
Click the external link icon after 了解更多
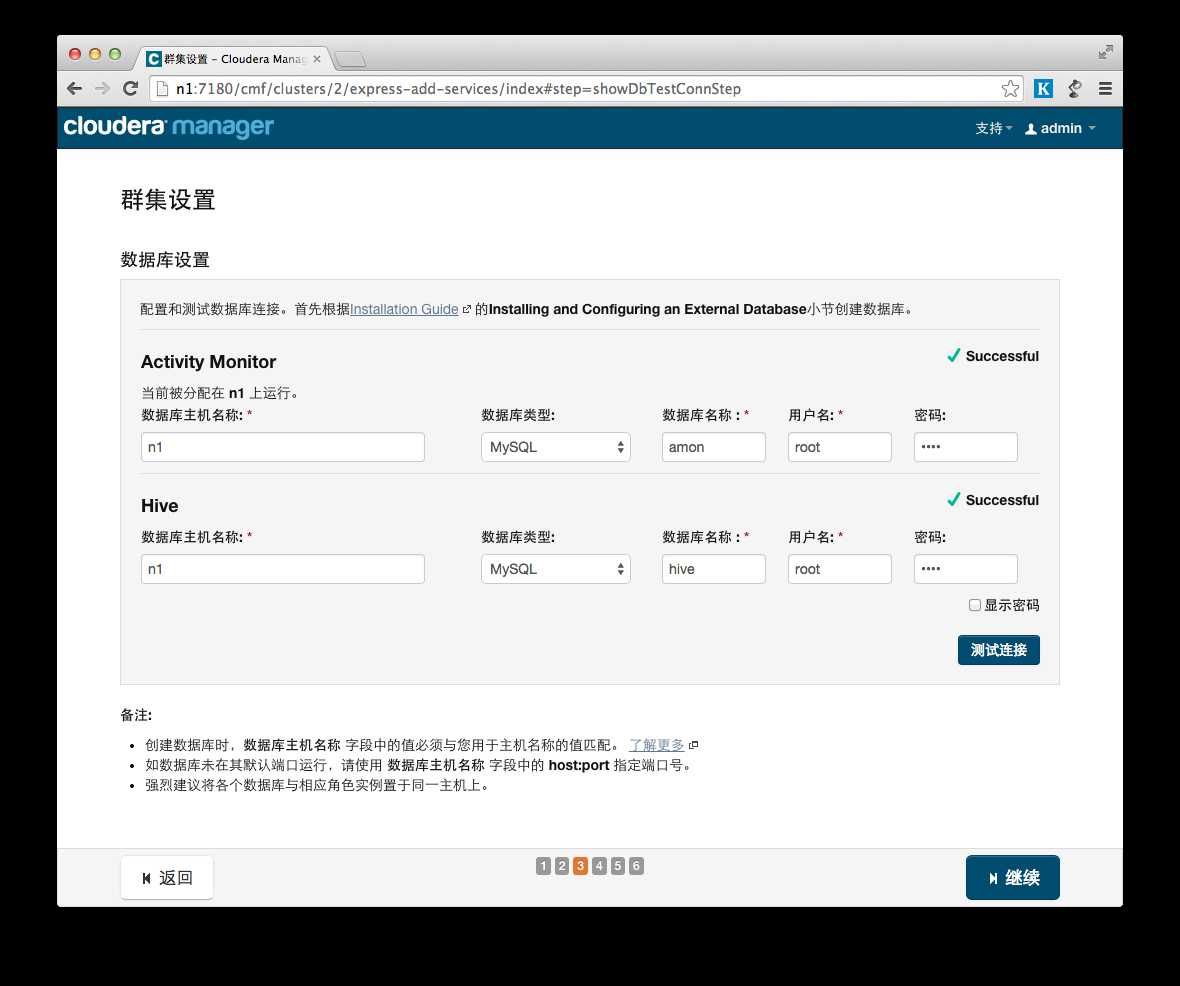point(694,745)
